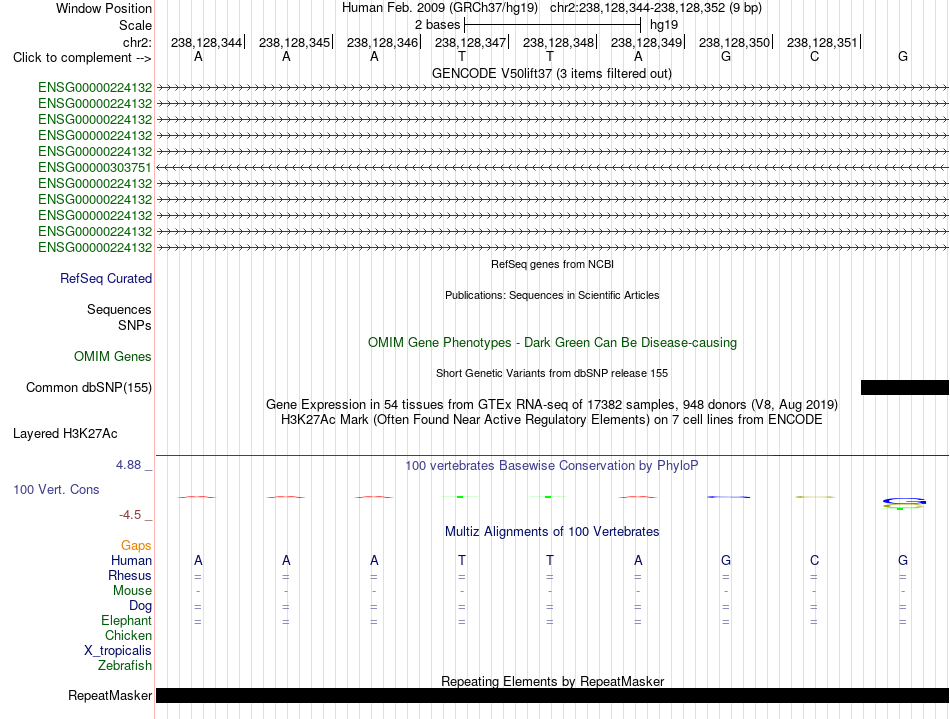Click the ENSG00000303751 gene label

[x=95, y=167]
